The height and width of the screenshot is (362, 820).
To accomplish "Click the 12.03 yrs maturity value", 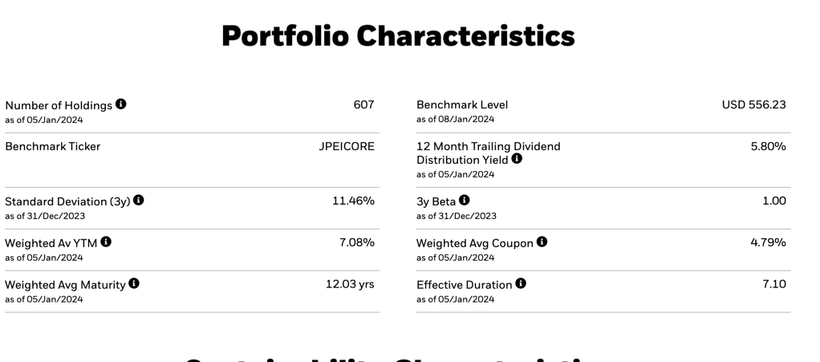I will point(350,284).
